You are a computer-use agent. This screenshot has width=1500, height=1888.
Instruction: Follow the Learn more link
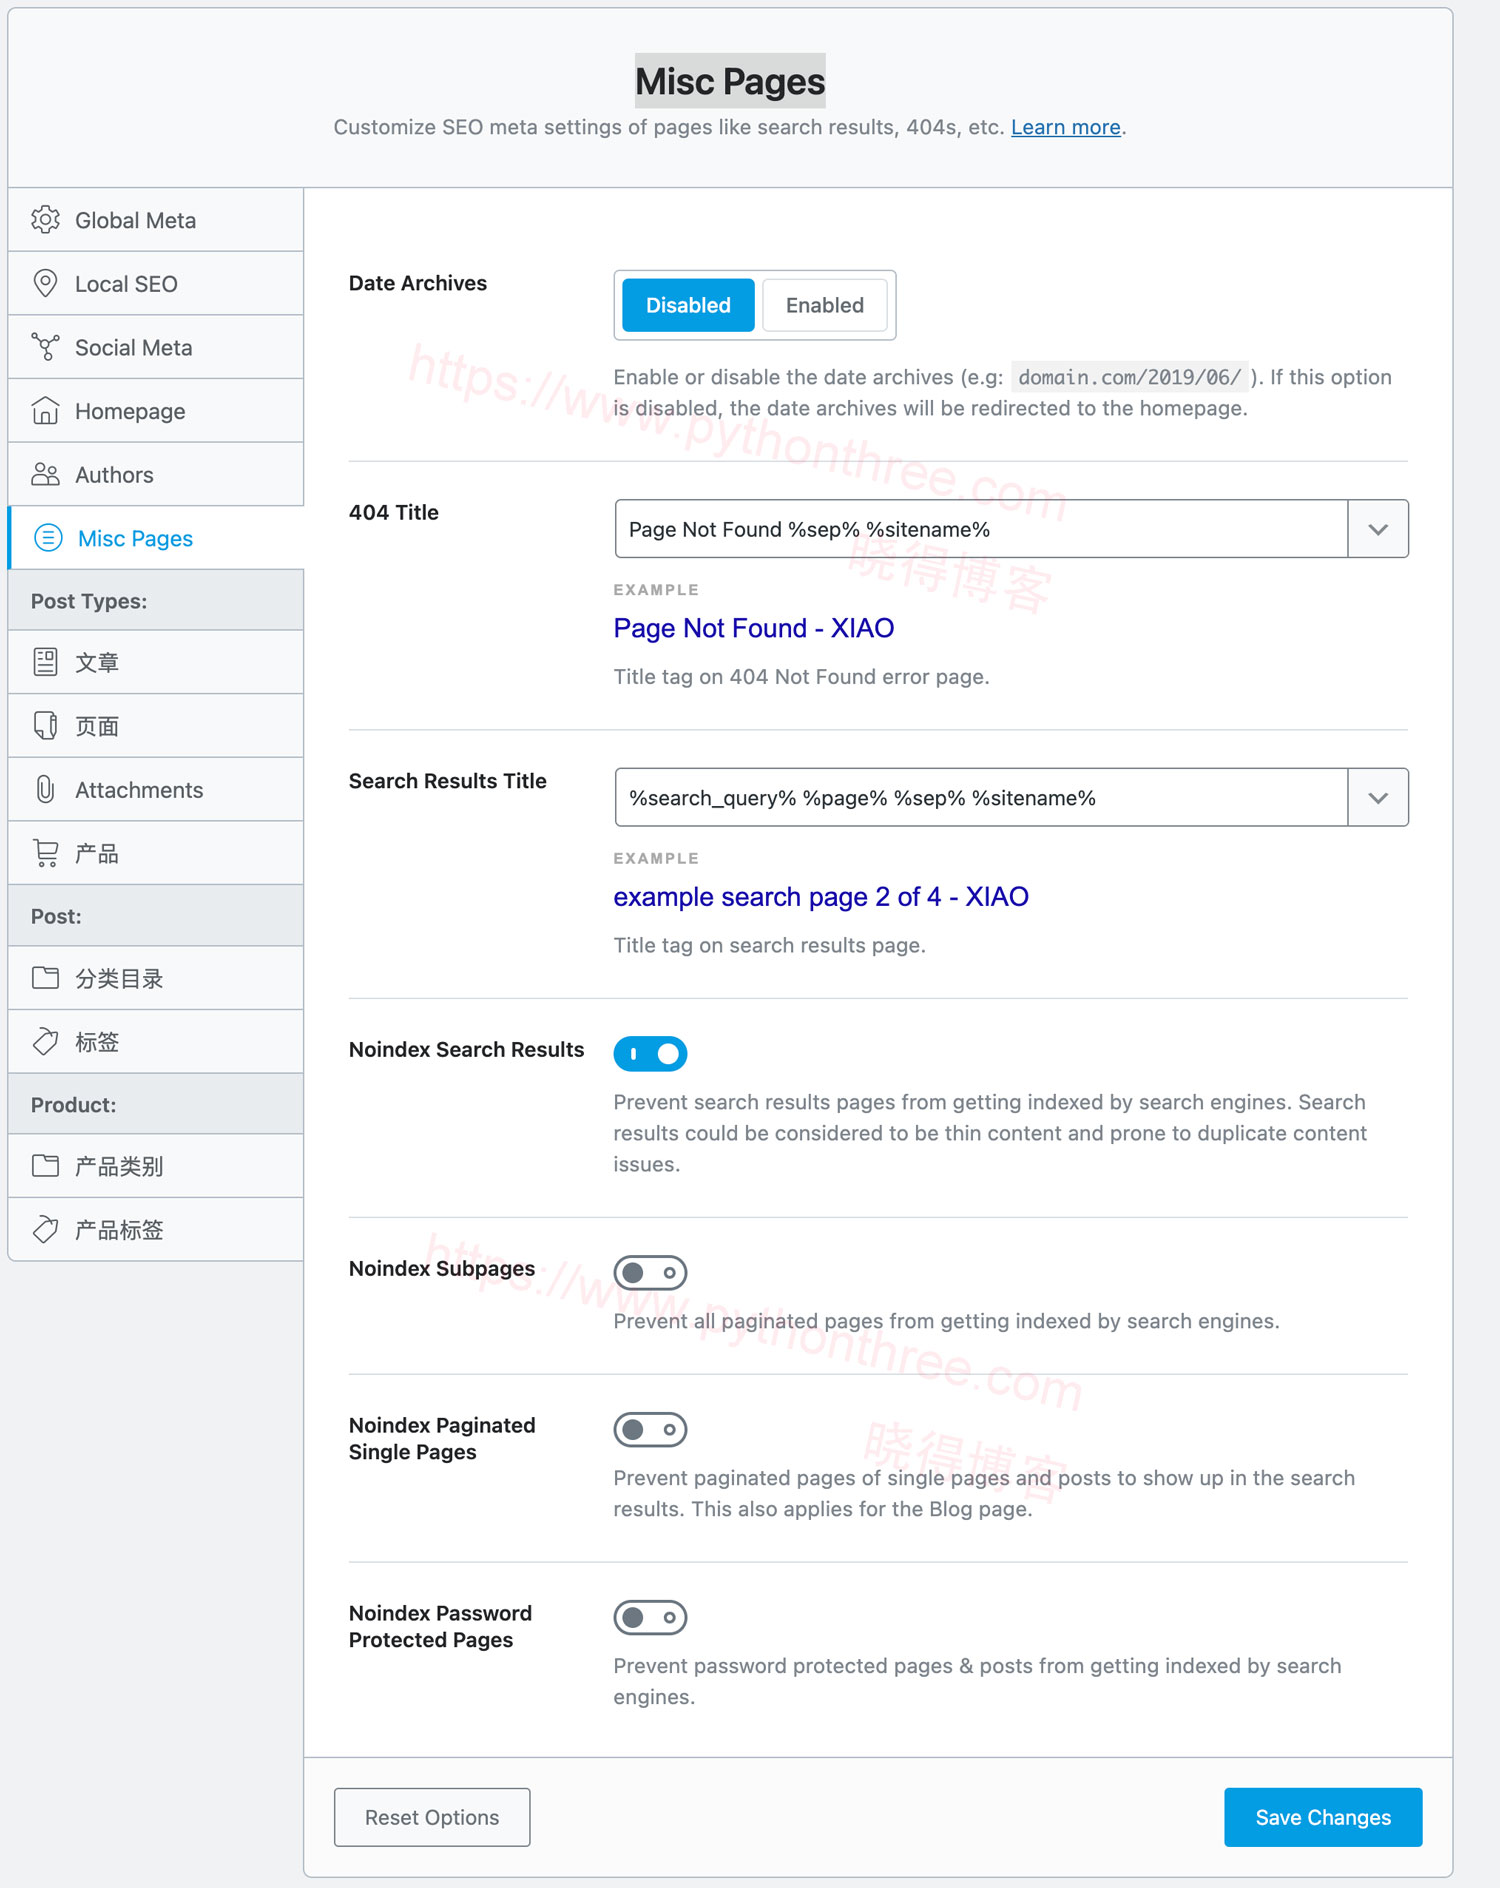click(1065, 127)
